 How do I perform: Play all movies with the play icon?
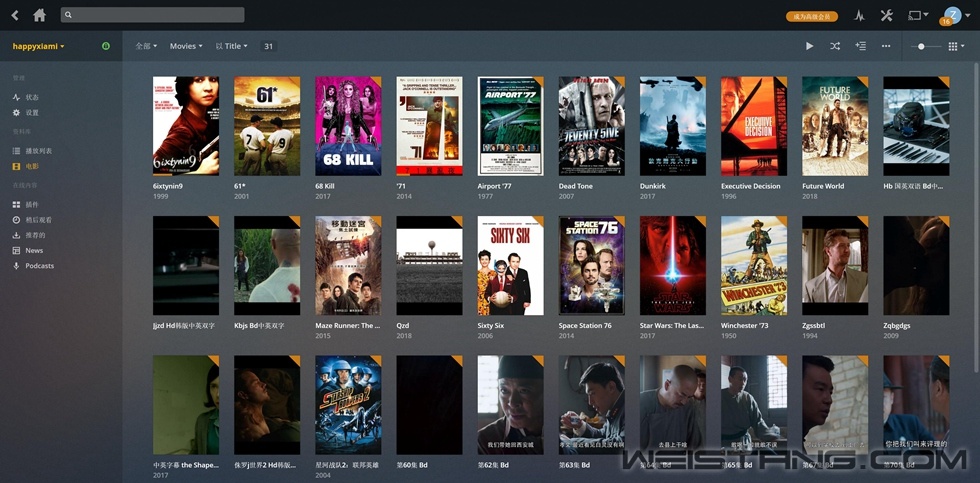point(809,46)
